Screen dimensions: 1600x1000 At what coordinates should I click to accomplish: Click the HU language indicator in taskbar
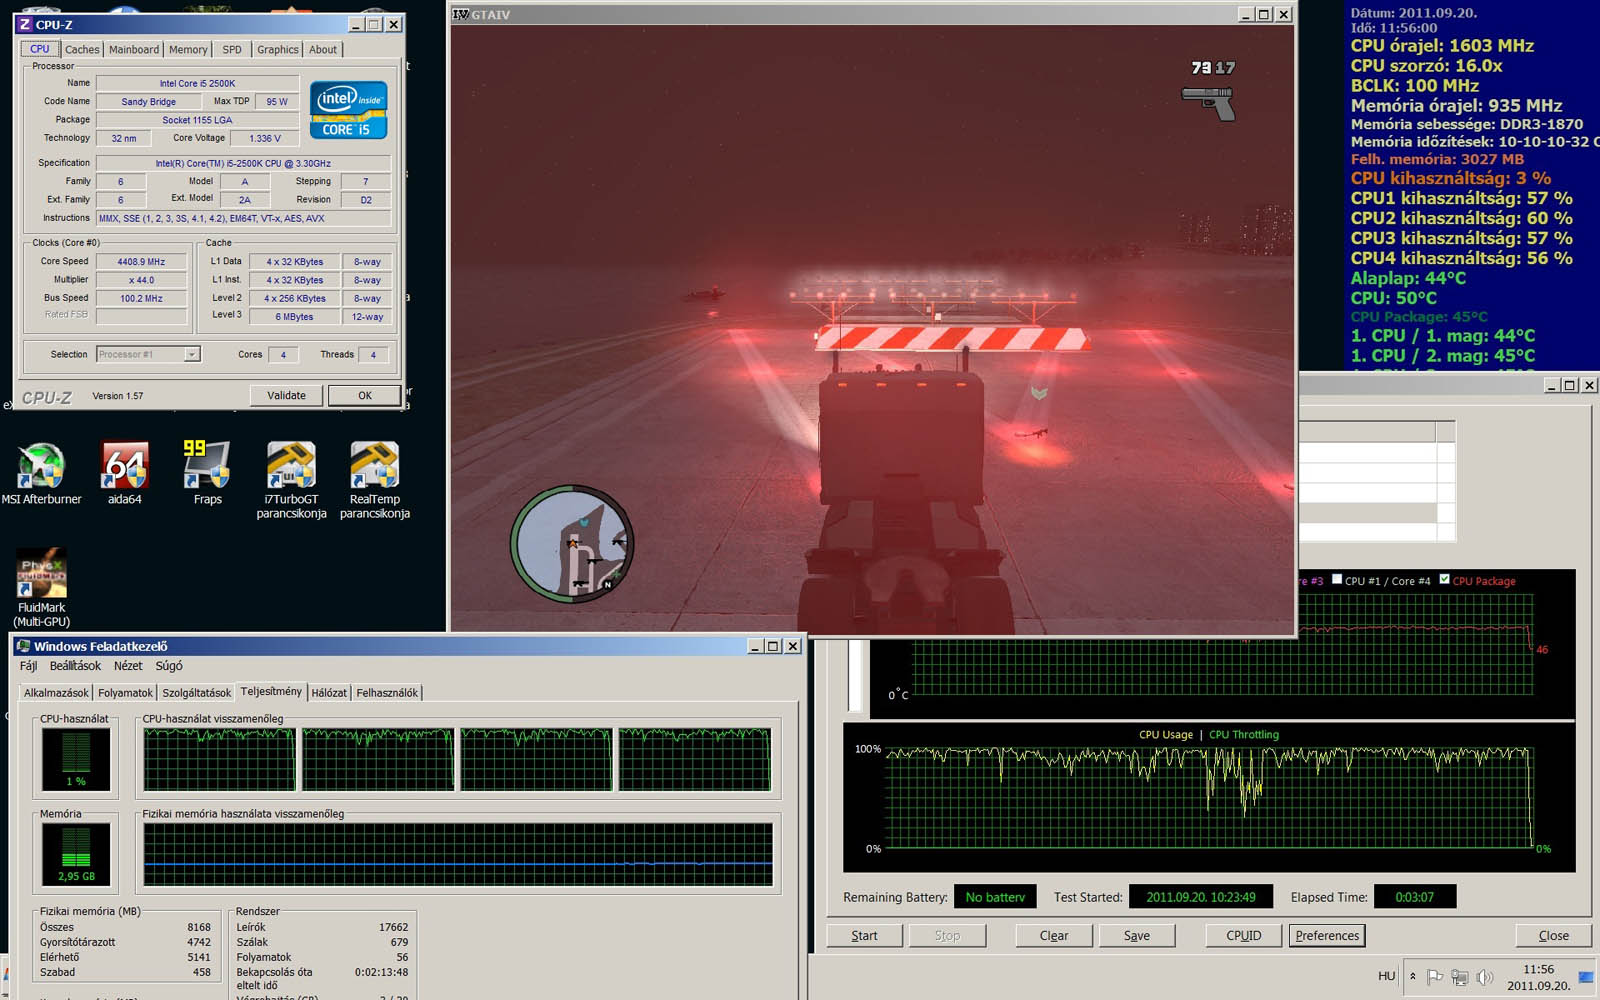[1387, 976]
